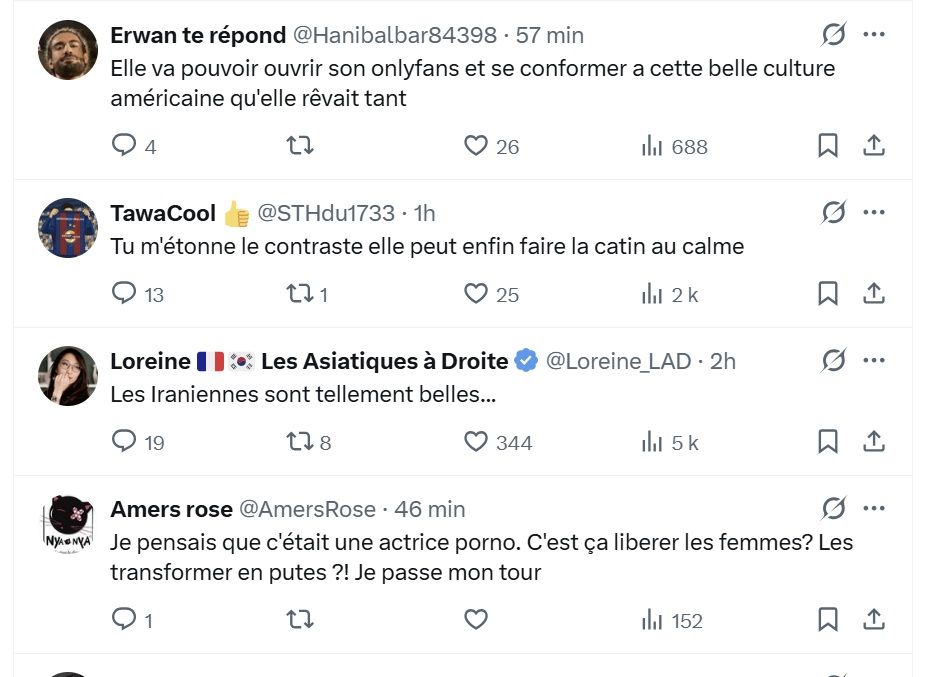Like the Amers rose tweet
This screenshot has width=932, height=677.
[476, 620]
